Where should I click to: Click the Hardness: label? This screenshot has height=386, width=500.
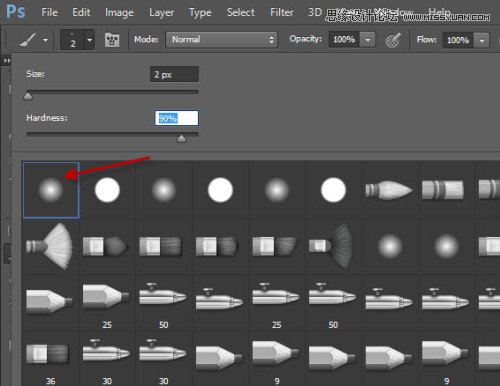click(x=47, y=118)
